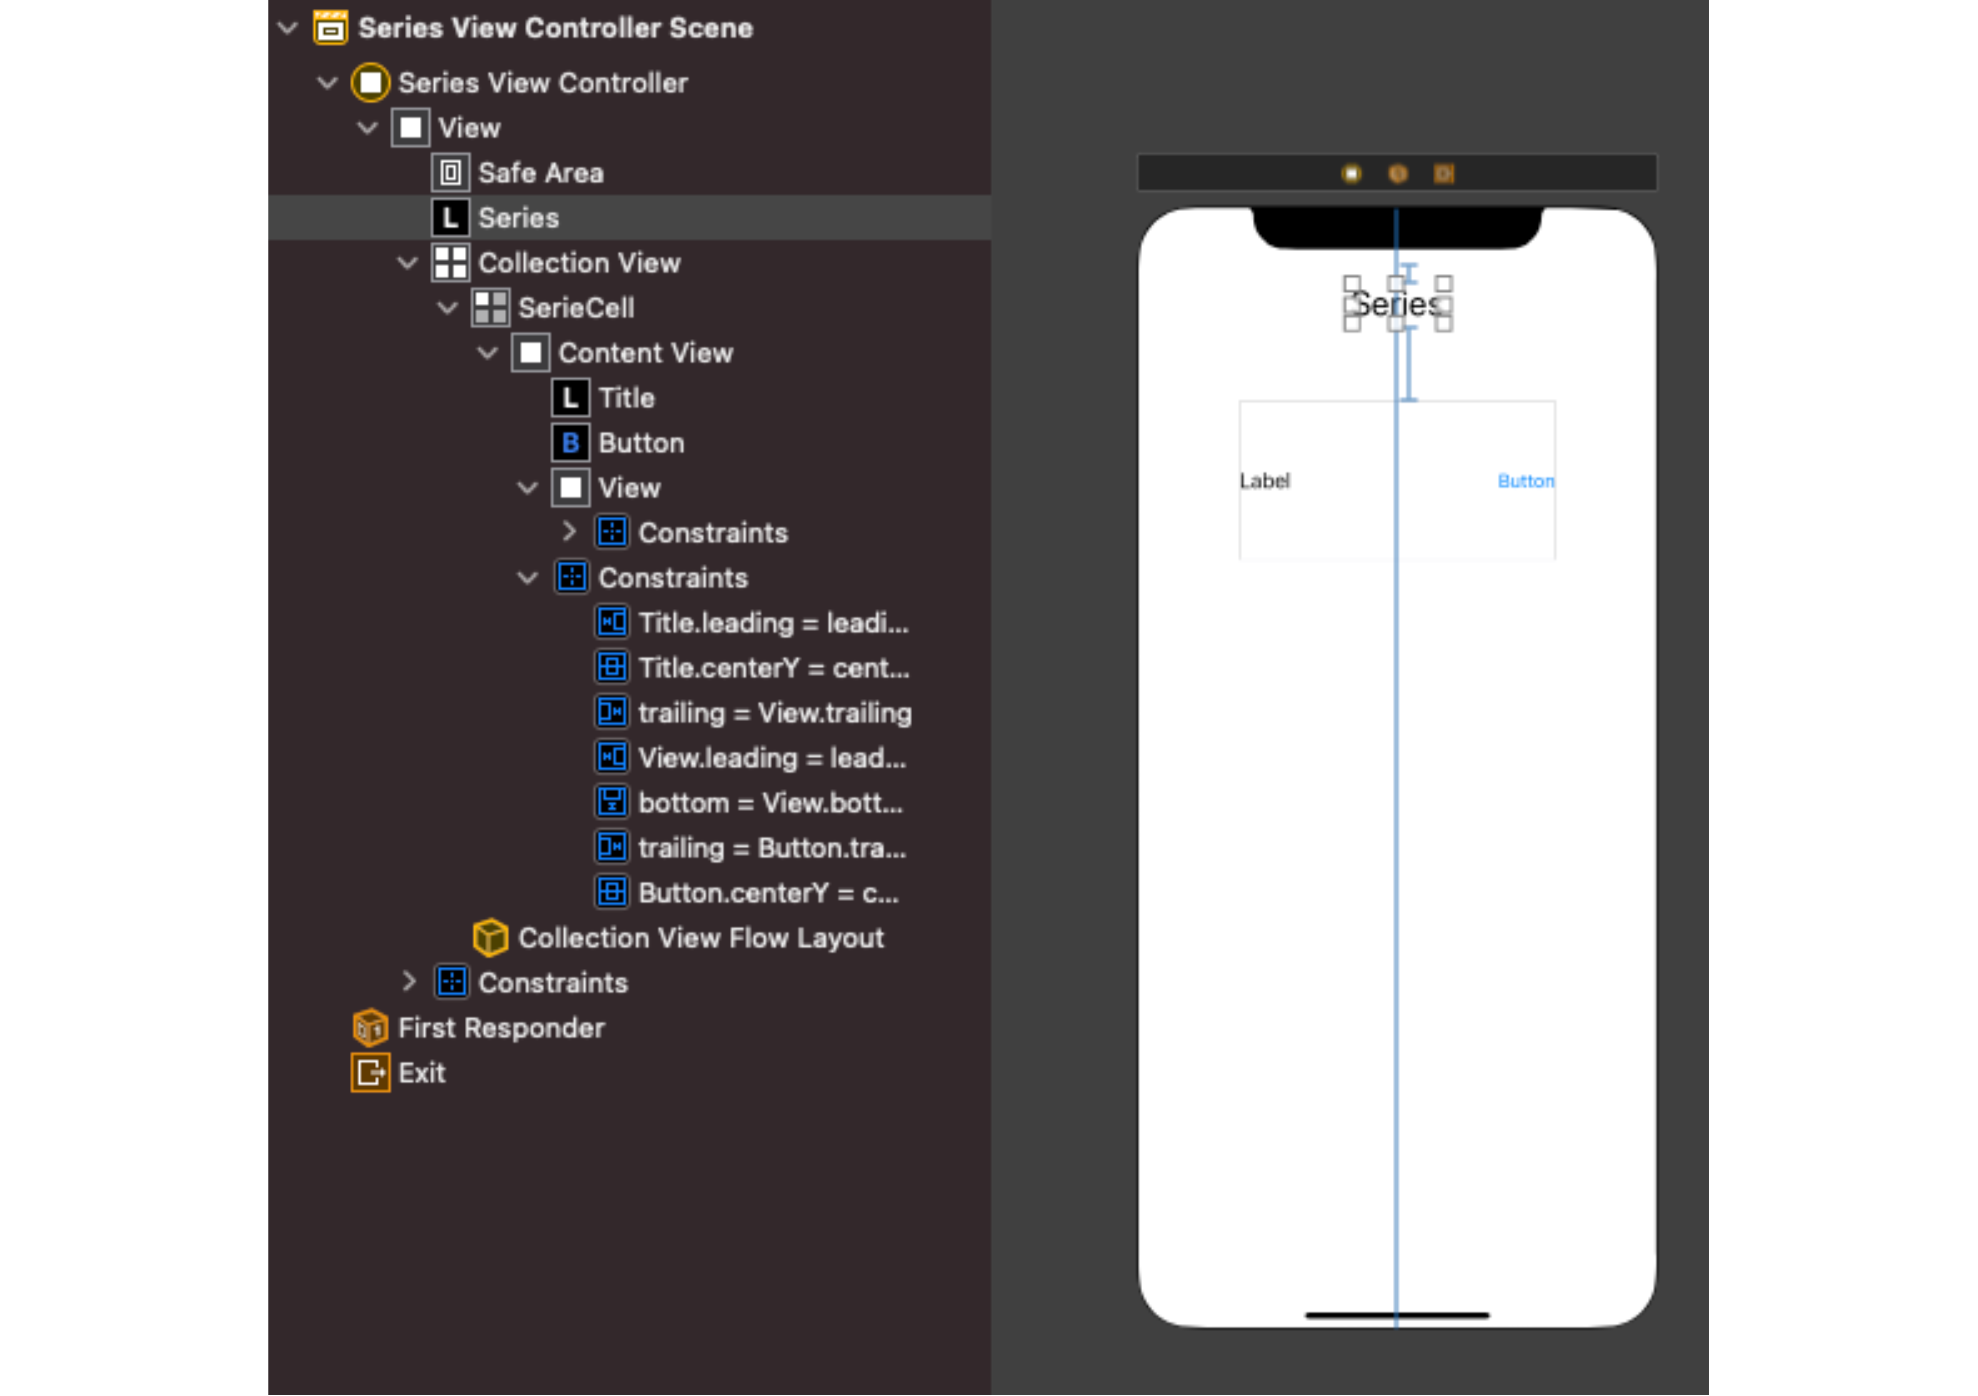Select the SerieCell cell icon

tap(490, 308)
